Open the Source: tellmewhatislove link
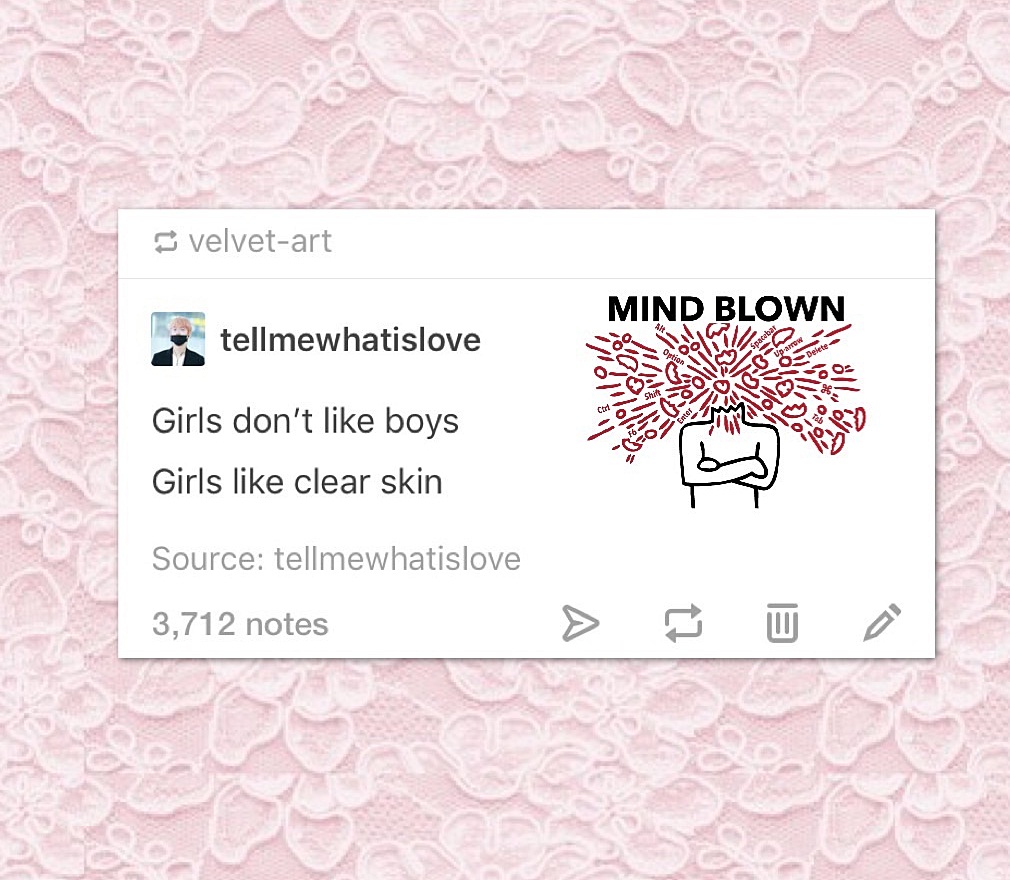Image resolution: width=1010 pixels, height=880 pixels. click(336, 559)
